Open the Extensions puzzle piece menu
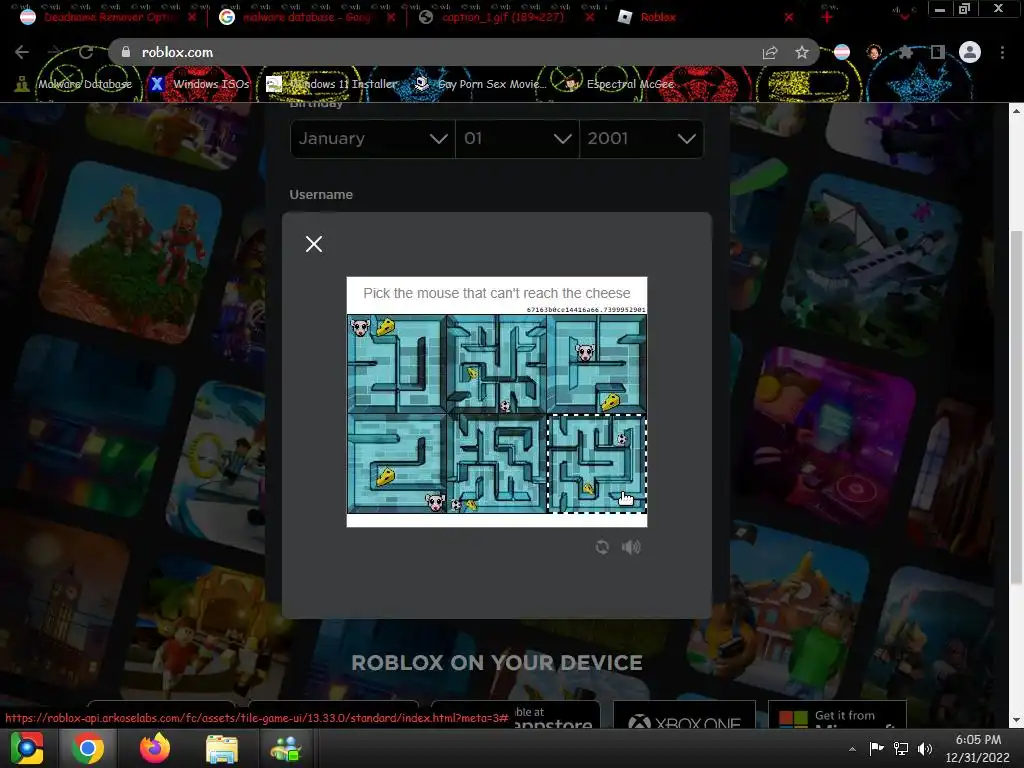 click(906, 52)
